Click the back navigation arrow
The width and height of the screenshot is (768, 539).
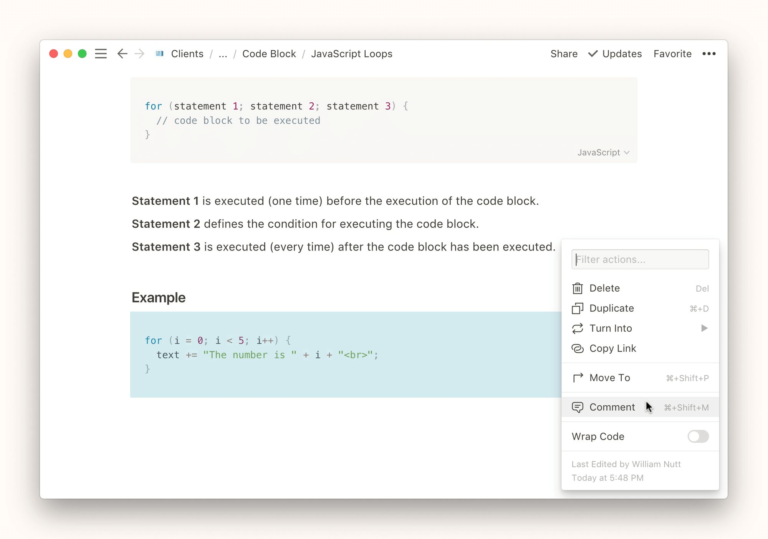pos(122,54)
